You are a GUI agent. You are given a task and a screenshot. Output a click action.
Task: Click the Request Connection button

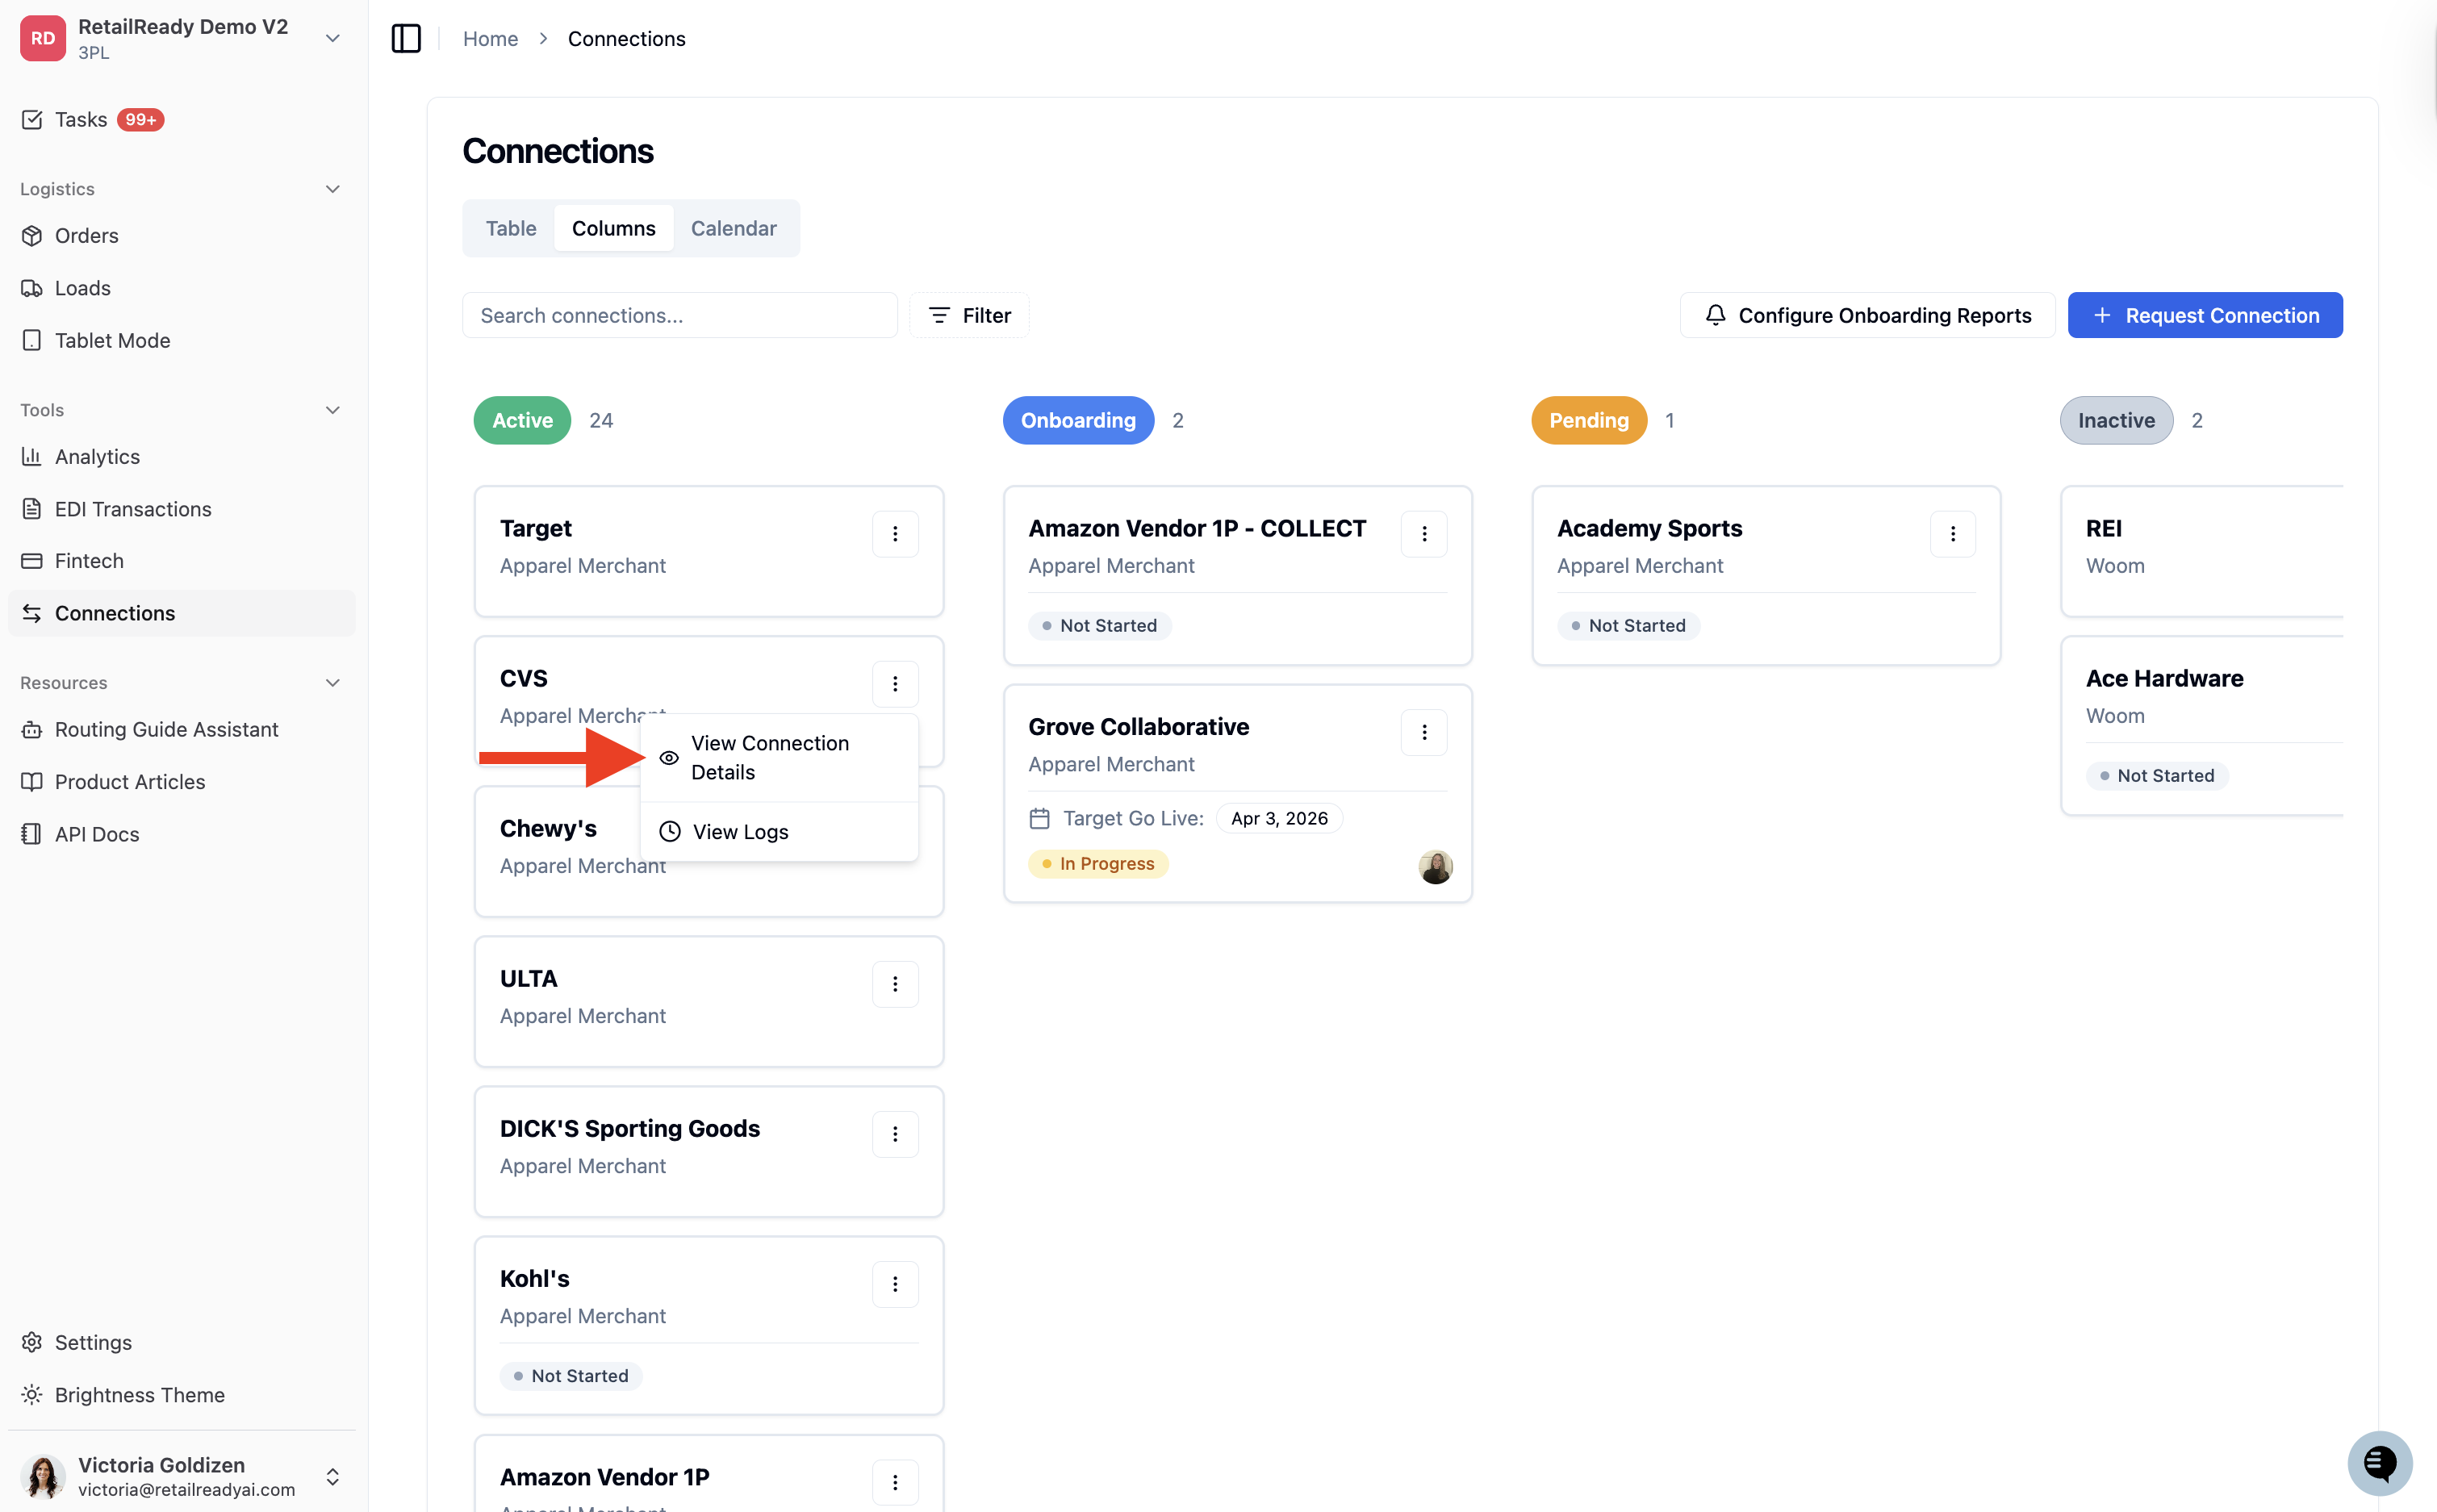click(x=2204, y=315)
